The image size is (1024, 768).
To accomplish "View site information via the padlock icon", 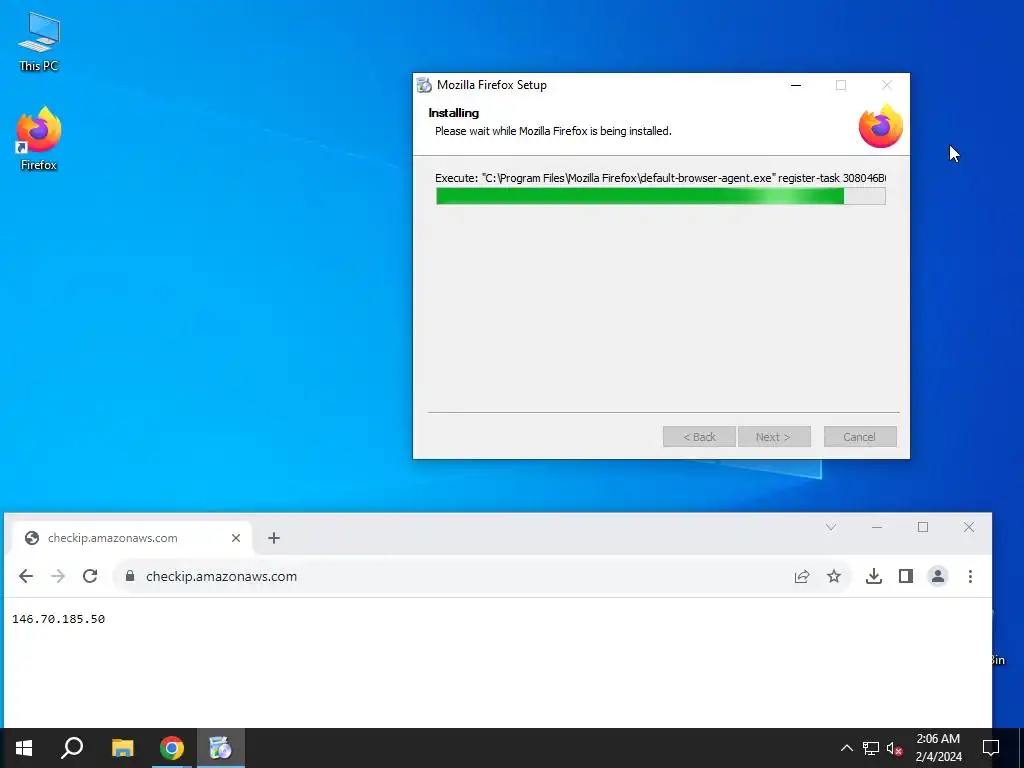I will tap(130, 576).
